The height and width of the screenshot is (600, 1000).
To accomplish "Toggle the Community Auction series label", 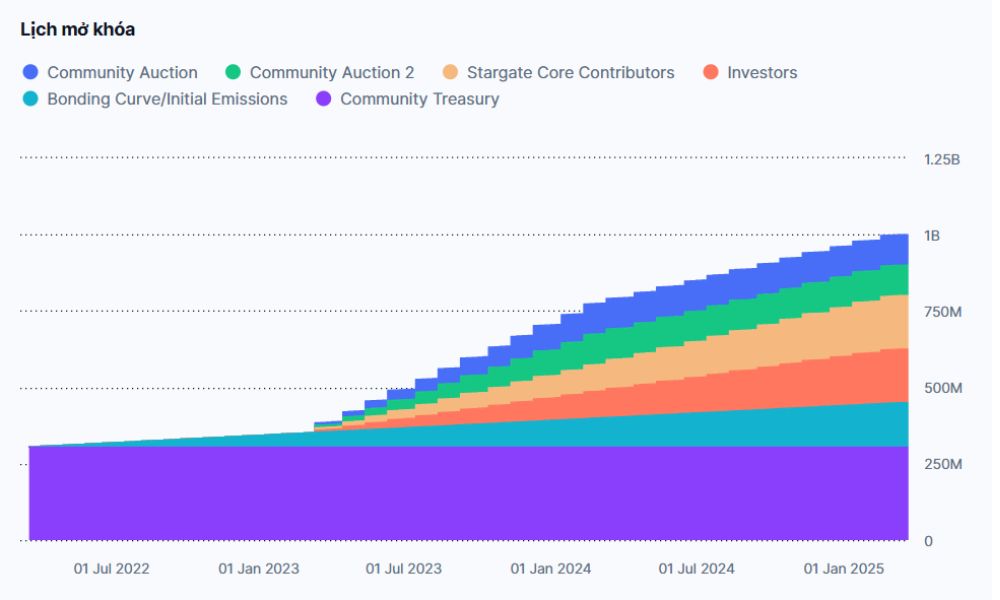I will point(122,72).
